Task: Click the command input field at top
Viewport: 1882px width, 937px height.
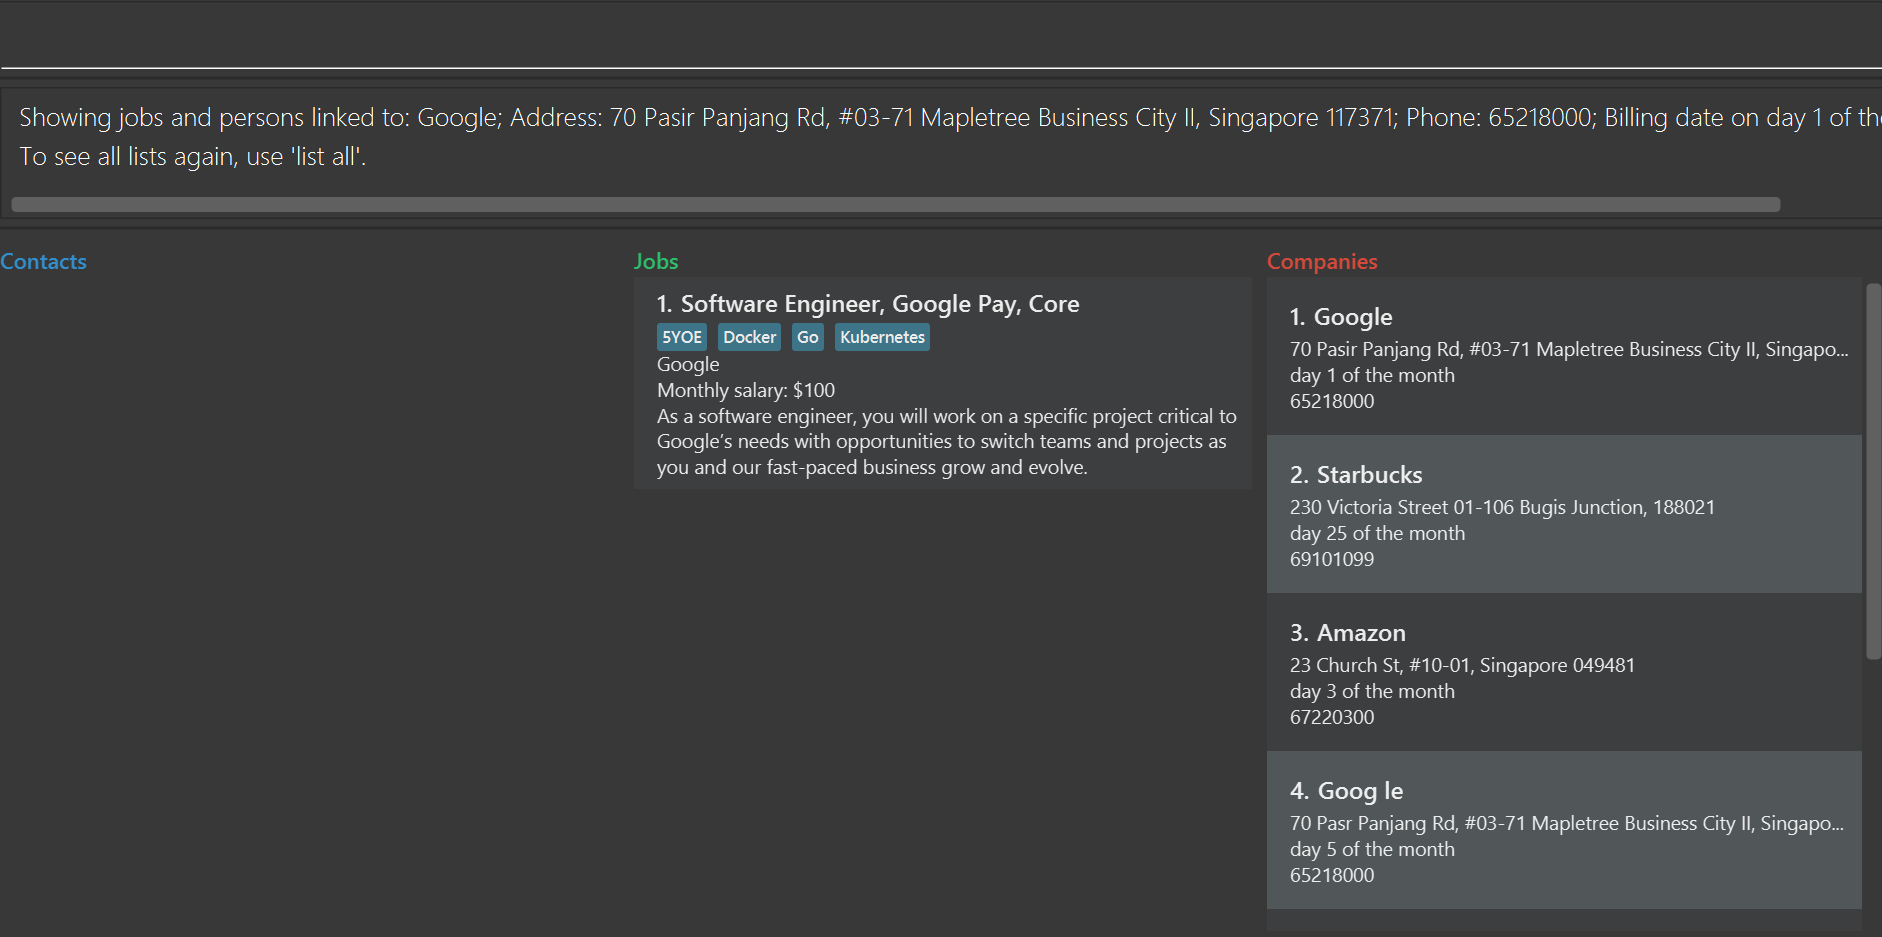Action: 941,36
